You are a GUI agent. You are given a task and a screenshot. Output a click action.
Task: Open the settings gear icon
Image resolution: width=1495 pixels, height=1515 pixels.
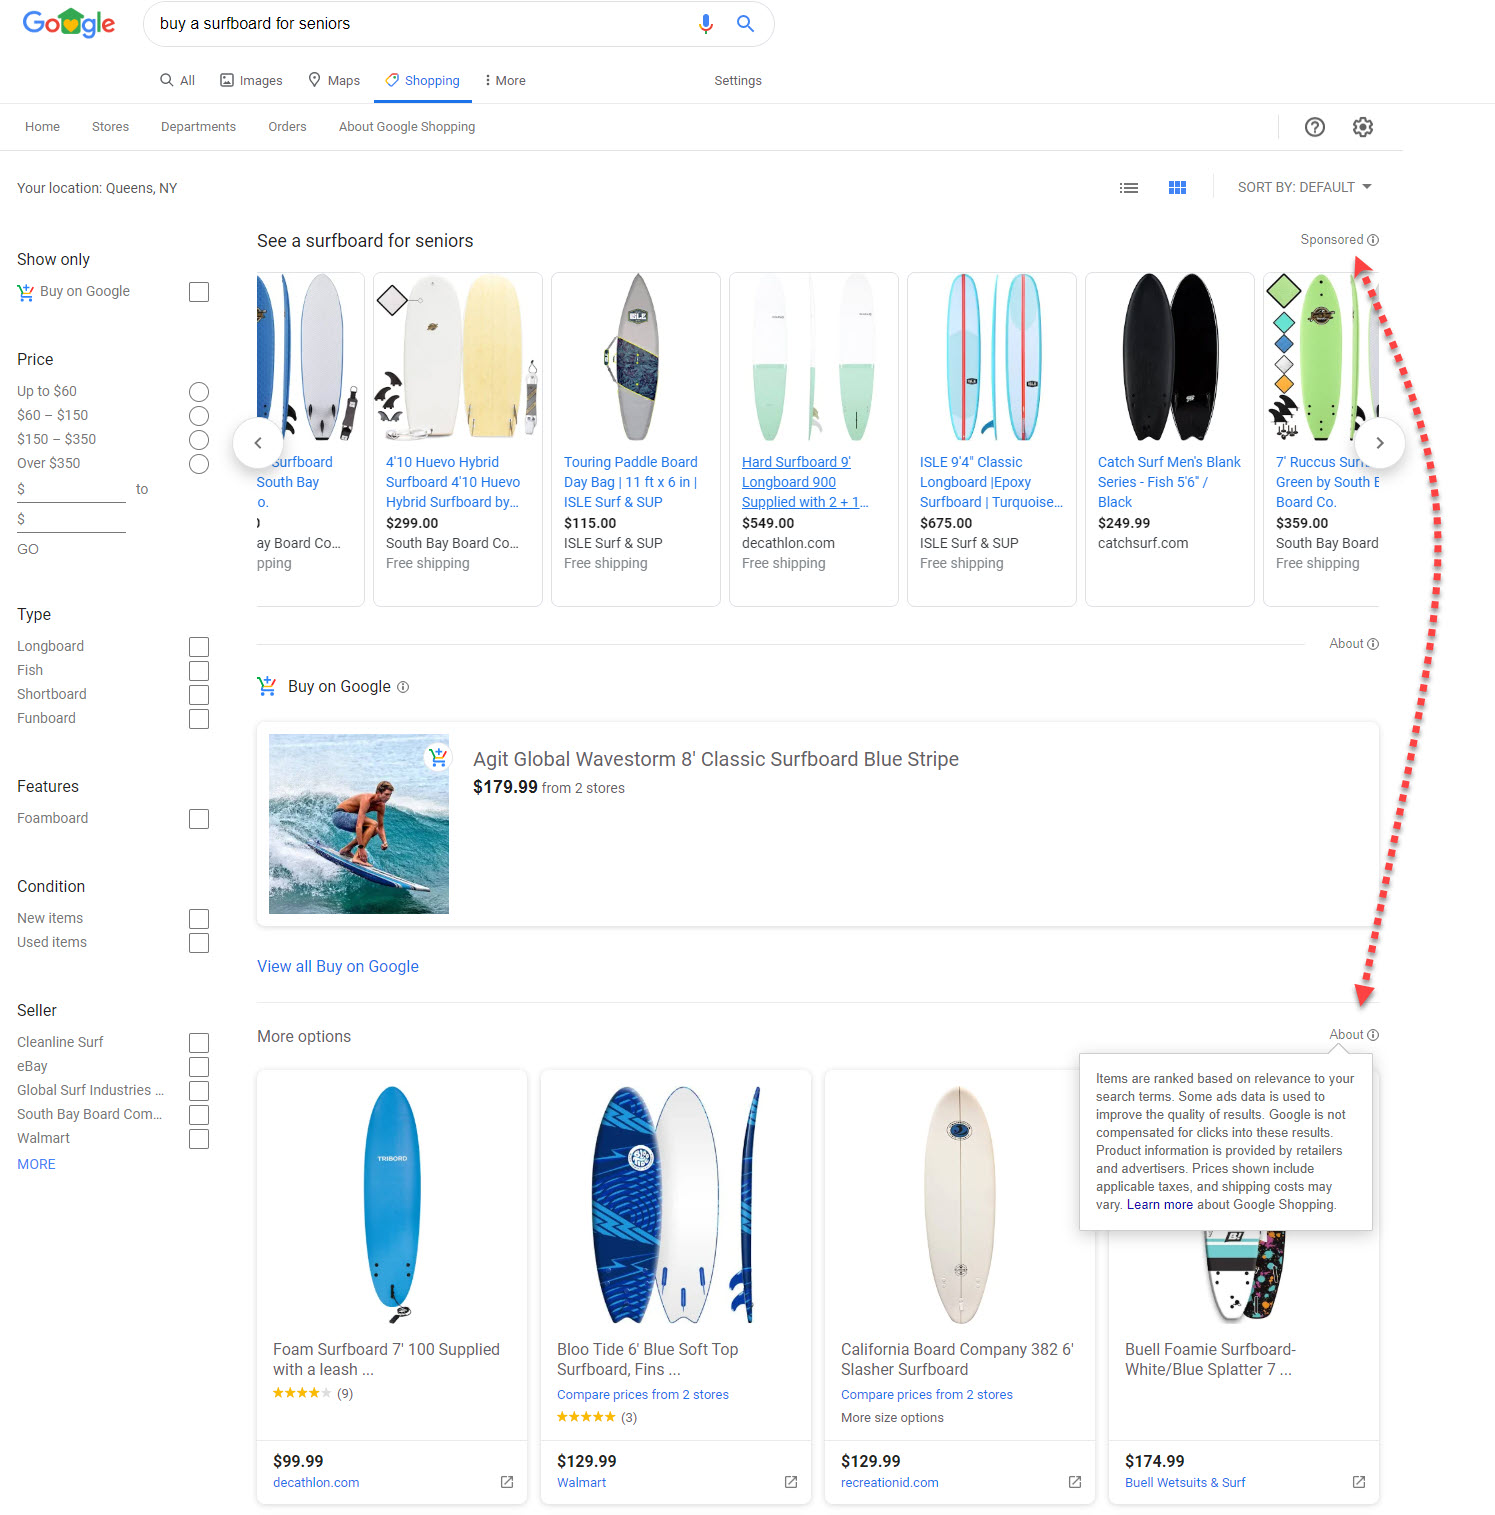pos(1362,127)
